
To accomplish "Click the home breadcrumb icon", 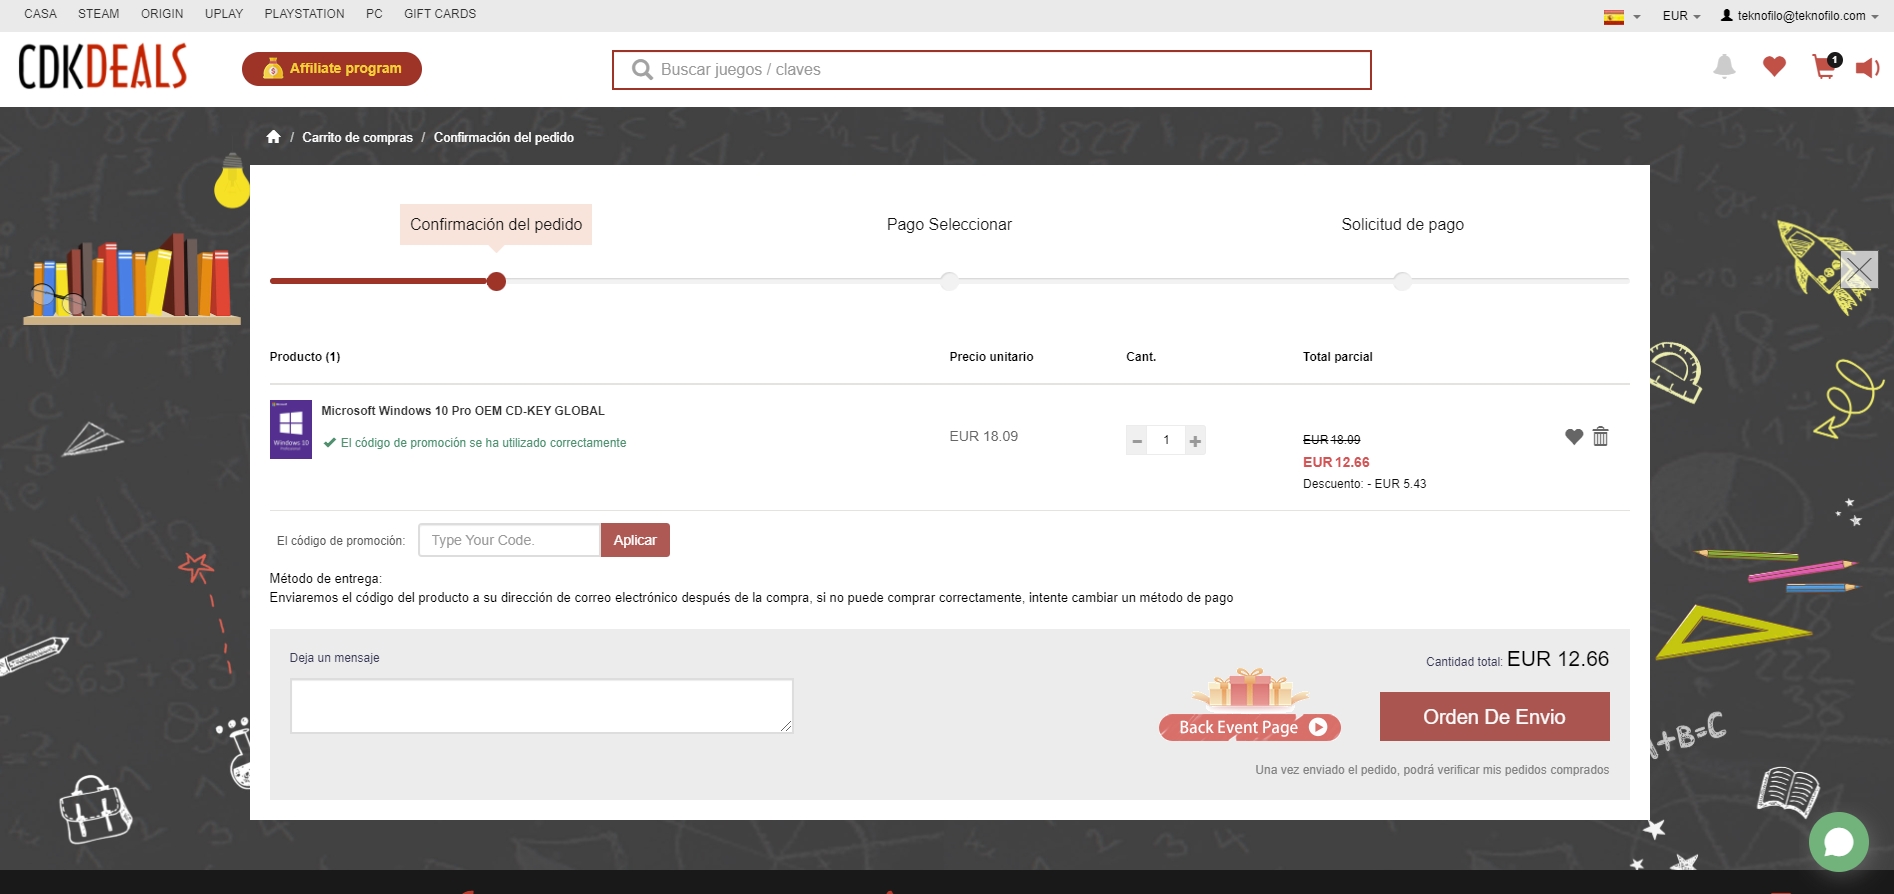I will point(273,137).
